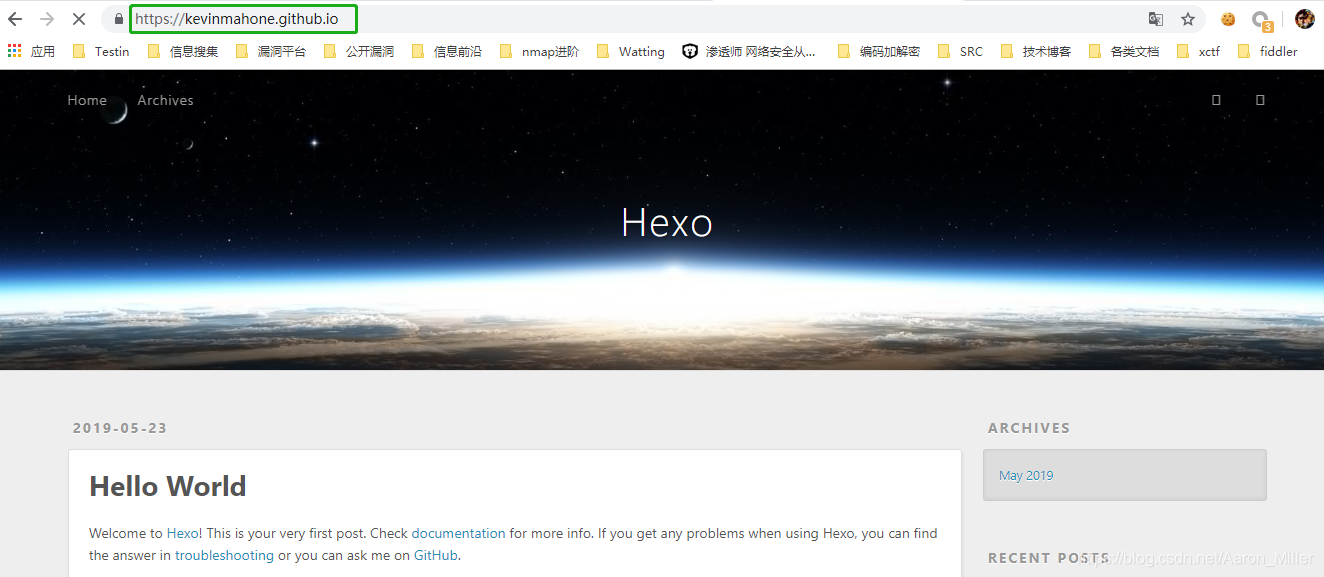The height and width of the screenshot is (577, 1324).
Task: Follow the Hexo link in the post text
Action: tap(182, 533)
